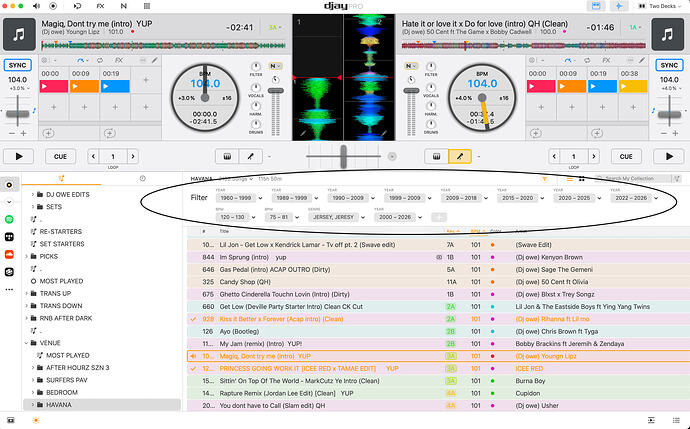Trigger deck 2 yellow cue point 00:38
This screenshot has width=690, height=429.
633,86
